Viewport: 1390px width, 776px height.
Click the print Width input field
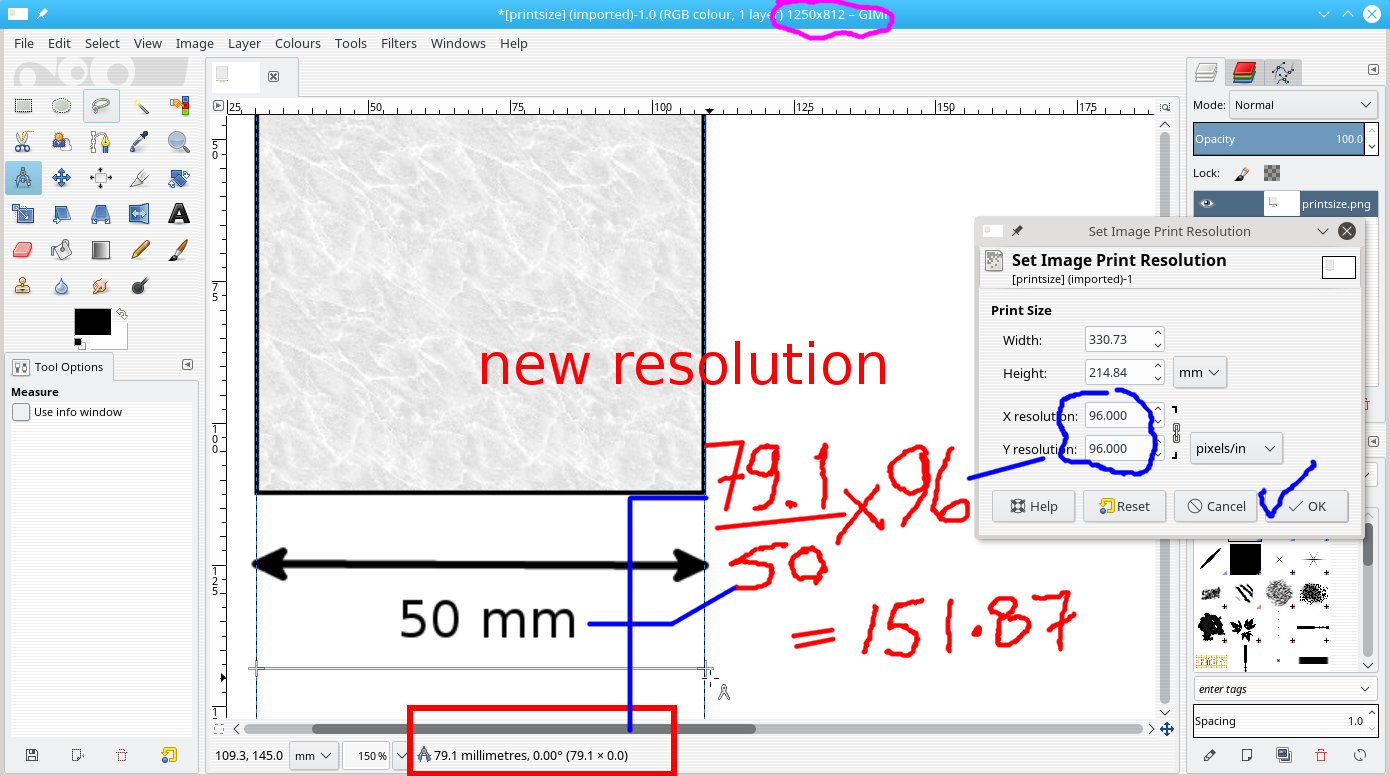[1117, 340]
